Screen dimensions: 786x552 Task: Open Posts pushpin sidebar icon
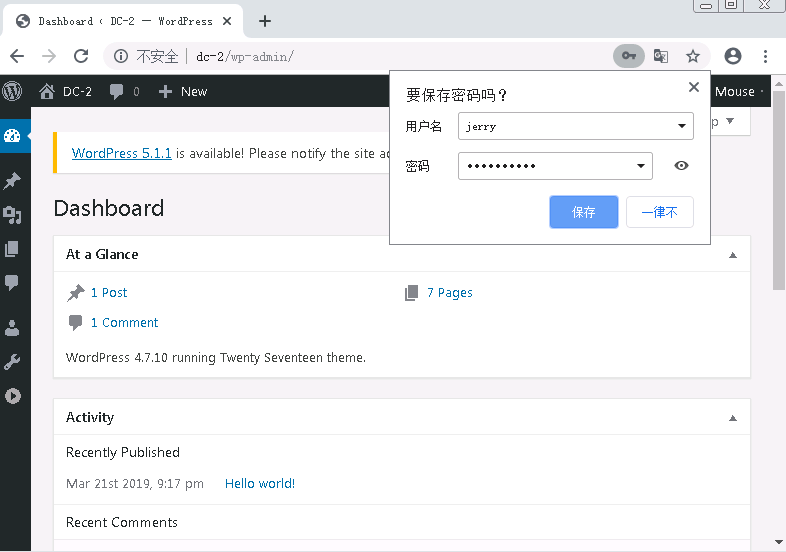(12, 180)
